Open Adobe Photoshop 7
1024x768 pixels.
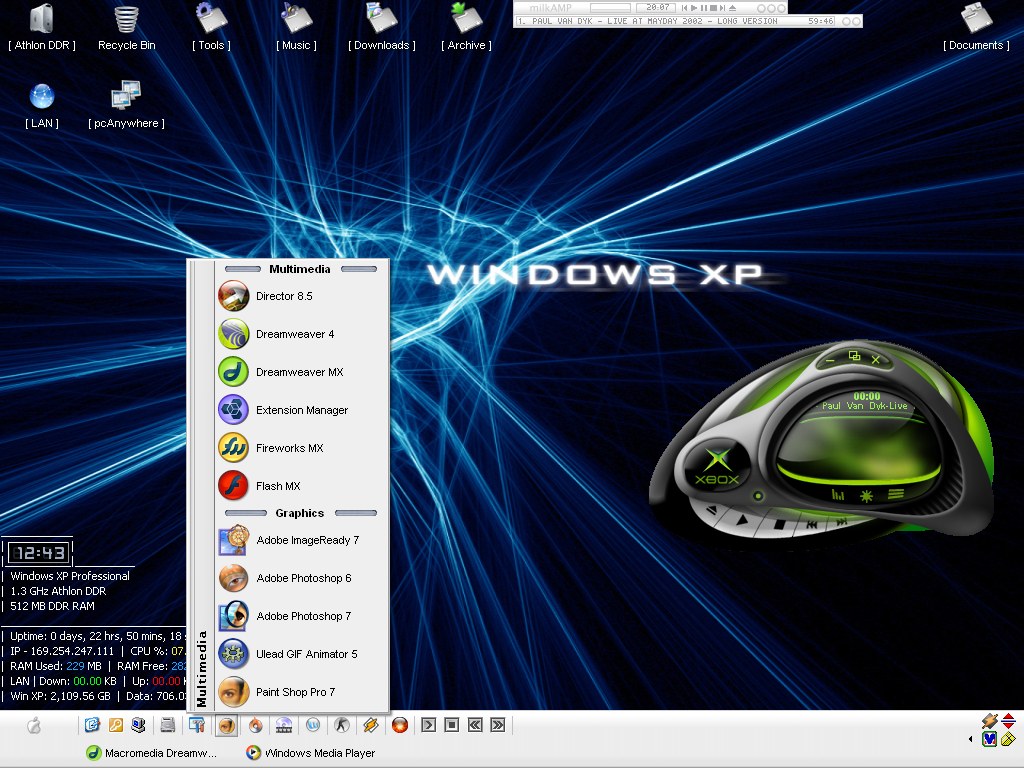point(303,616)
